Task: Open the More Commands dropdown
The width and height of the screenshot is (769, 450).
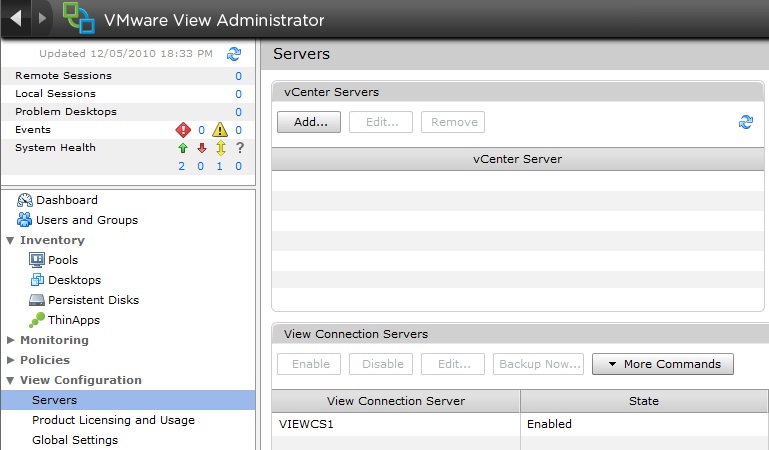Action: (x=663, y=364)
